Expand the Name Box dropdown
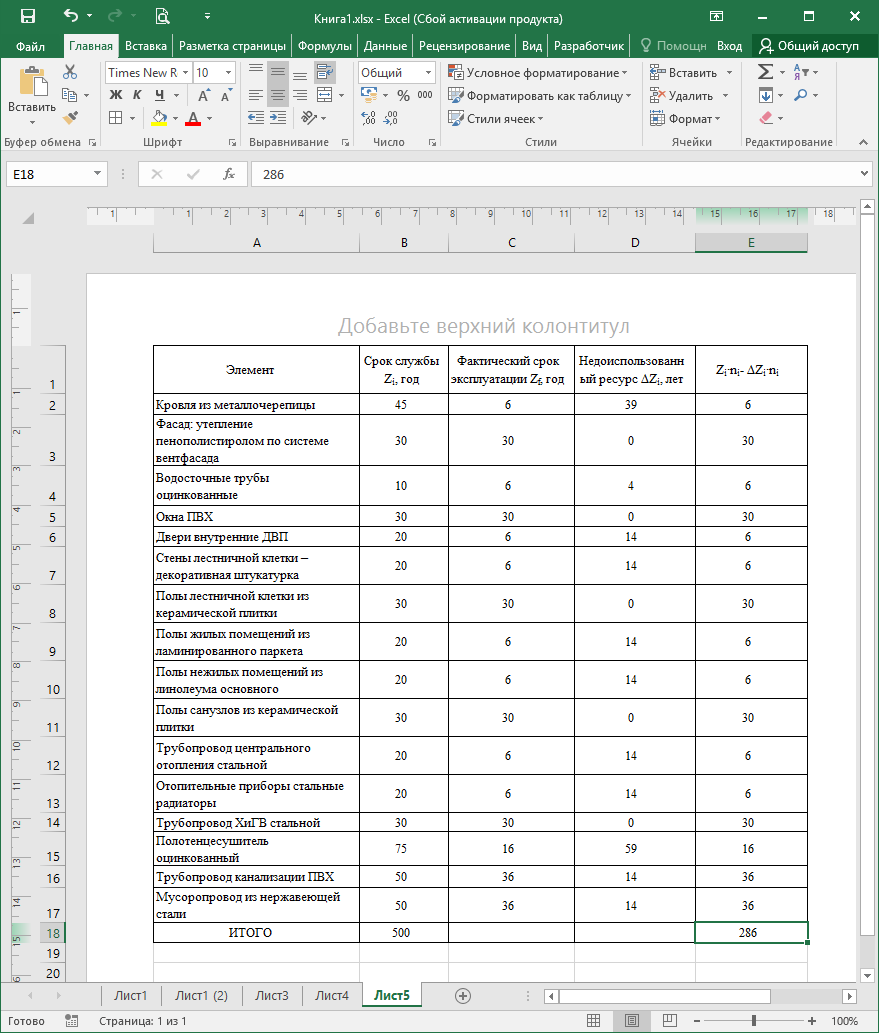879x1033 pixels. pos(97,174)
